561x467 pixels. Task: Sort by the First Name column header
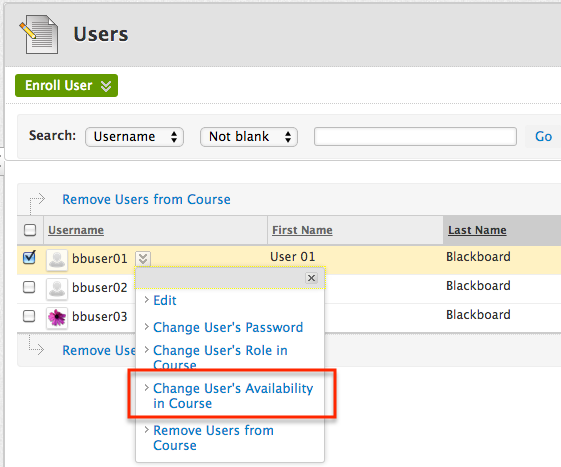(302, 230)
